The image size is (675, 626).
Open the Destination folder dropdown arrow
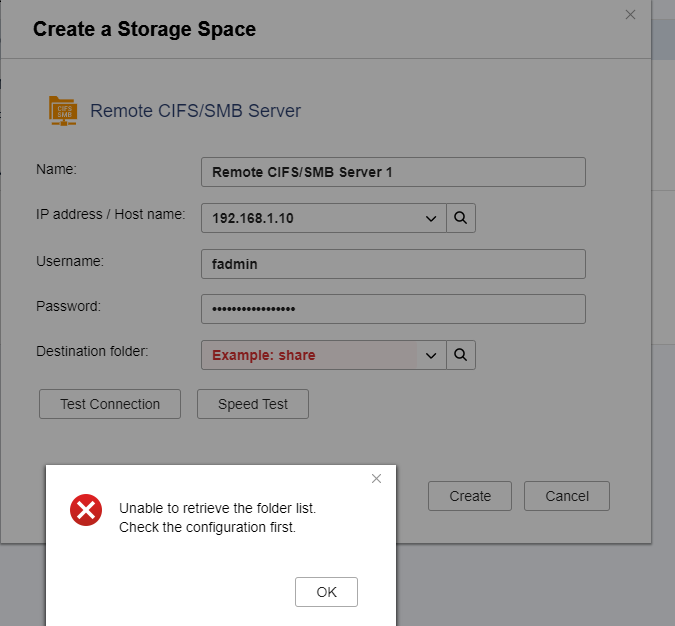(x=431, y=355)
